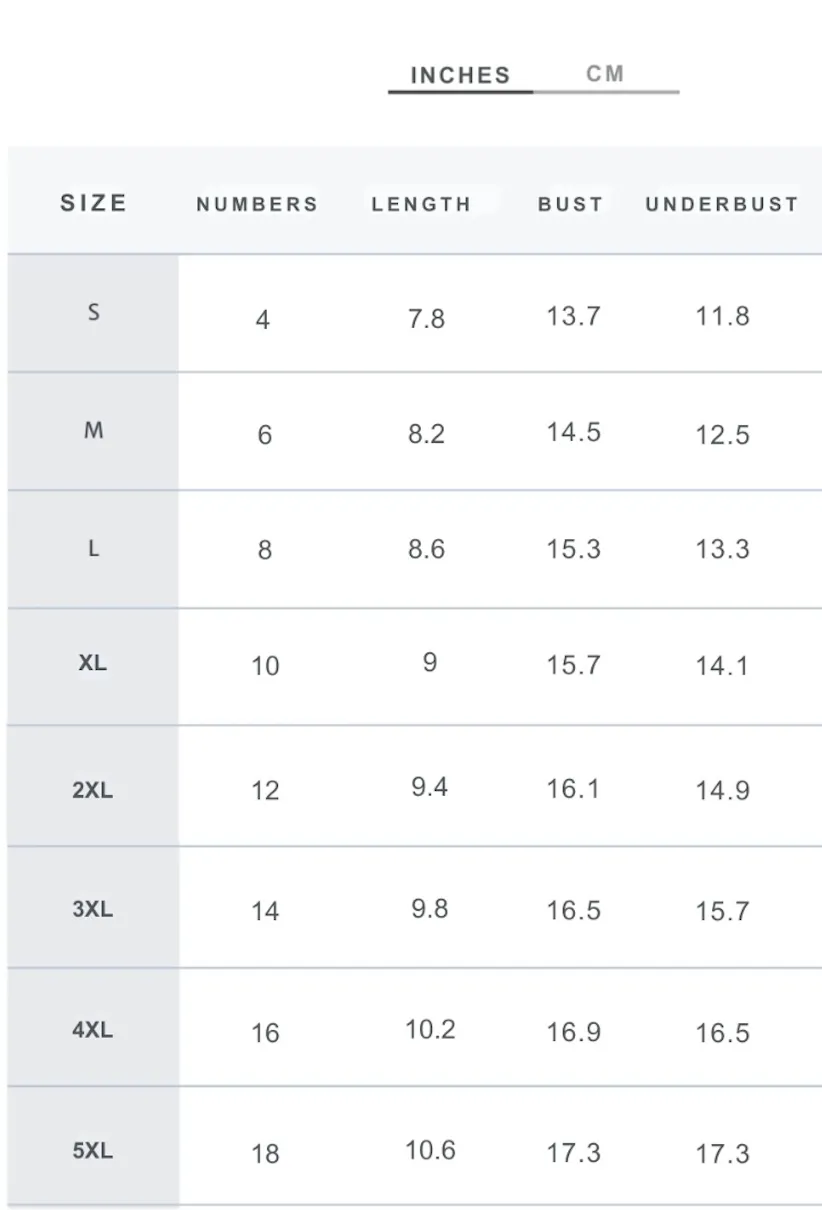Click number 12 in the 2XL row
The height and width of the screenshot is (1210, 822).
(x=265, y=791)
